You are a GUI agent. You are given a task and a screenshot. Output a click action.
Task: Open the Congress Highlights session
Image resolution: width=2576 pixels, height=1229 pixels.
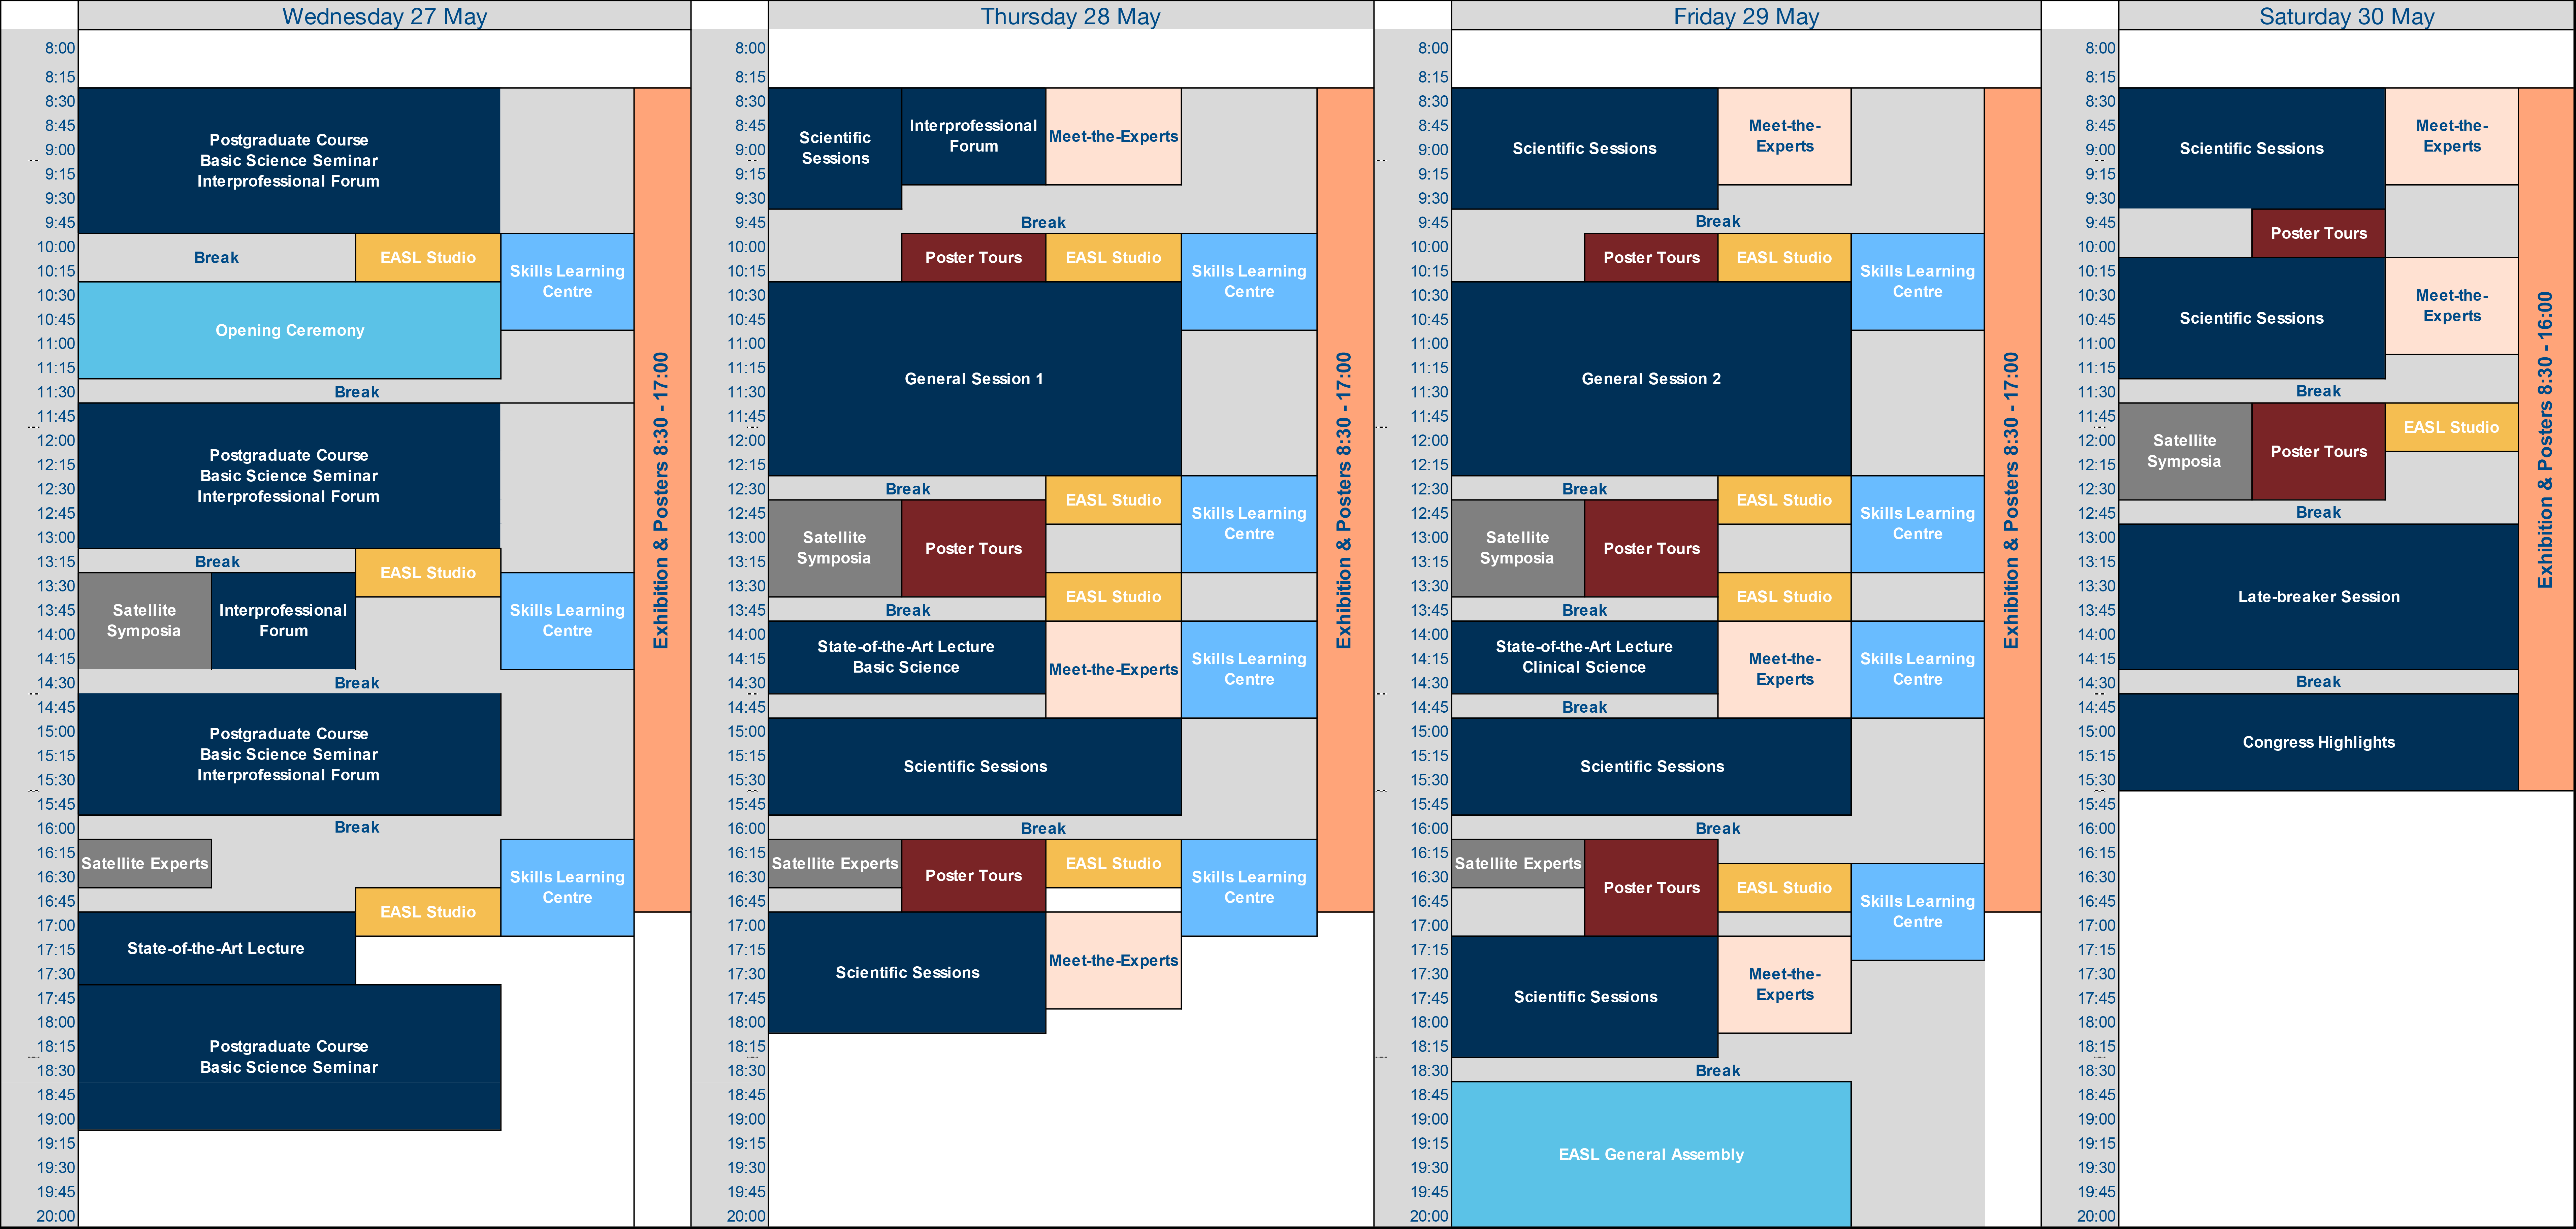point(2318,742)
